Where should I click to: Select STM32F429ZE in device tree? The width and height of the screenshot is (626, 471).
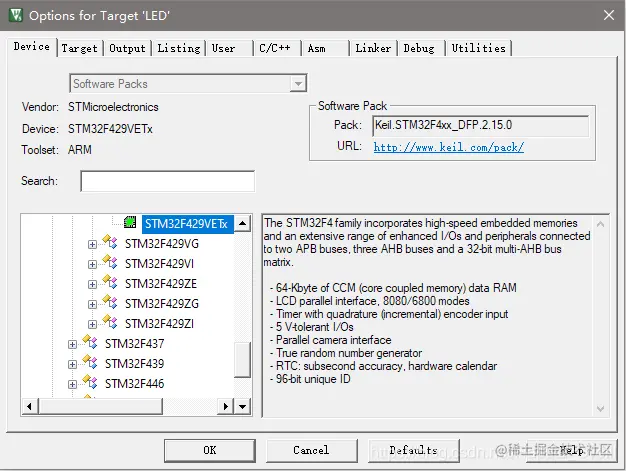(x=161, y=284)
